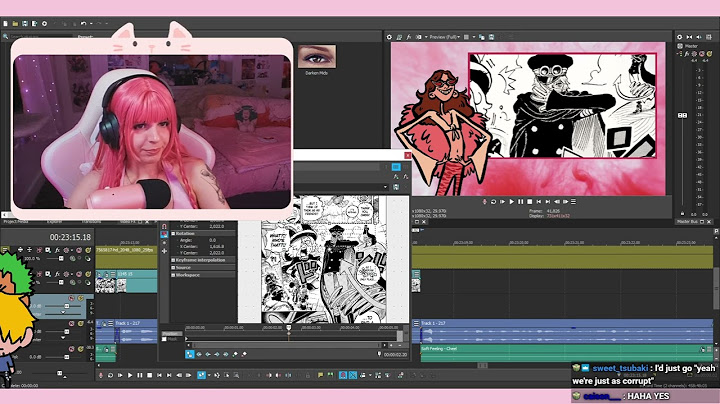Select the Position keyframe row label
This screenshot has width=720, height=404.
point(172,334)
